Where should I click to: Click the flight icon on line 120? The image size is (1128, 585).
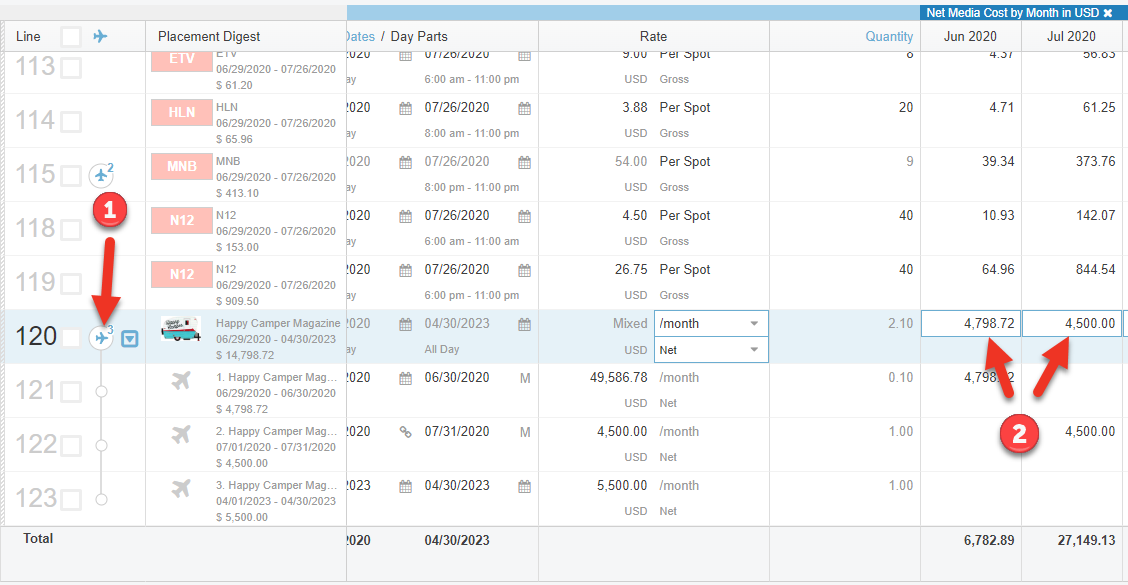click(101, 338)
